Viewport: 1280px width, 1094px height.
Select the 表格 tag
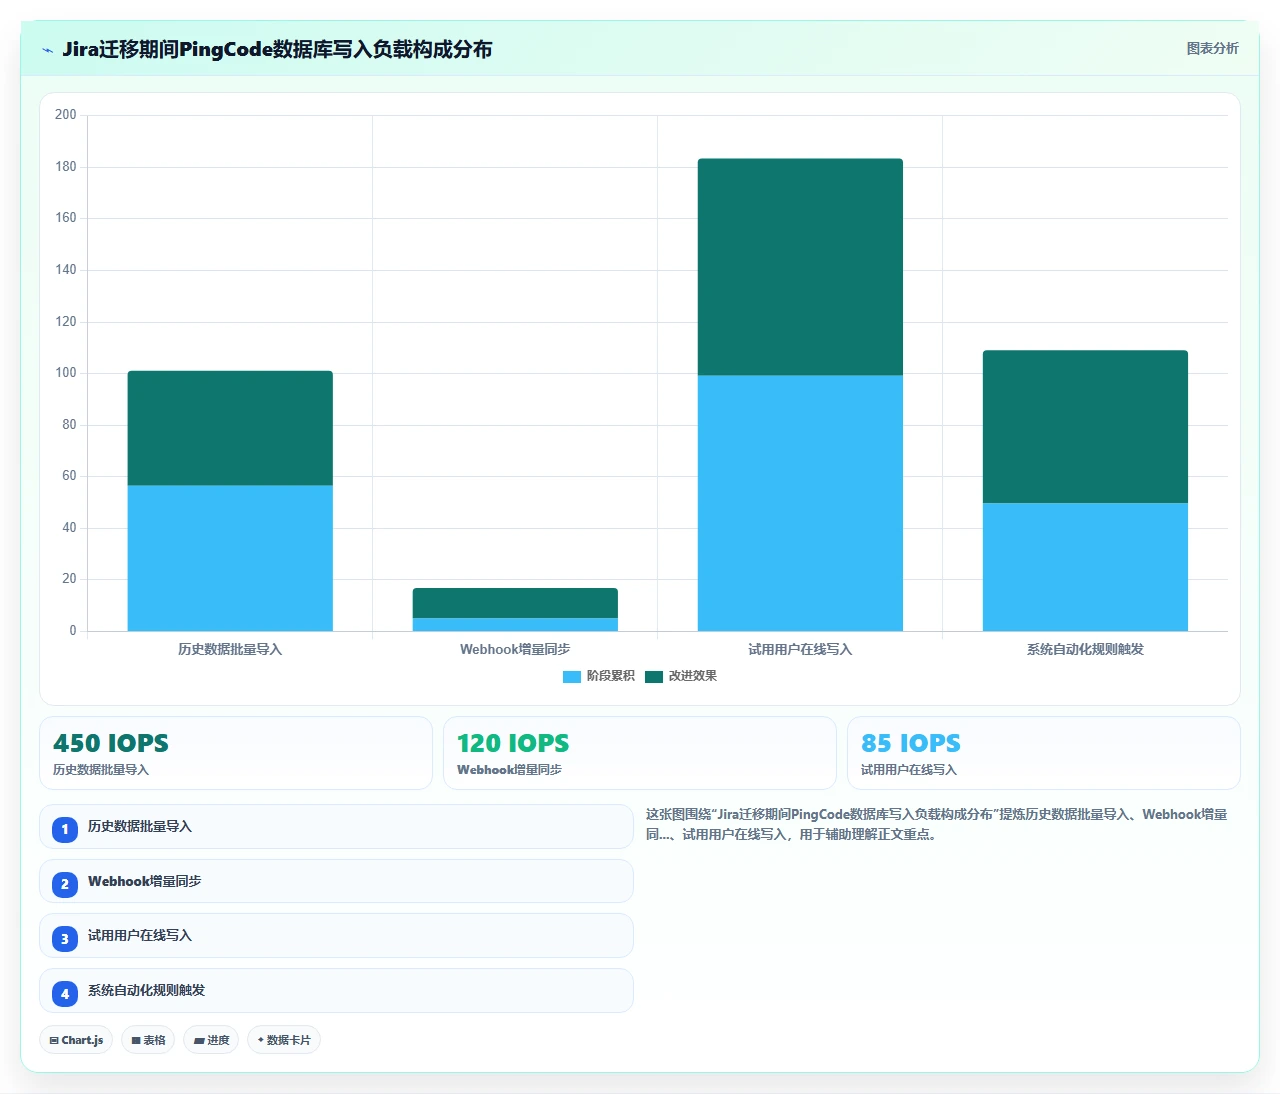pos(148,1040)
